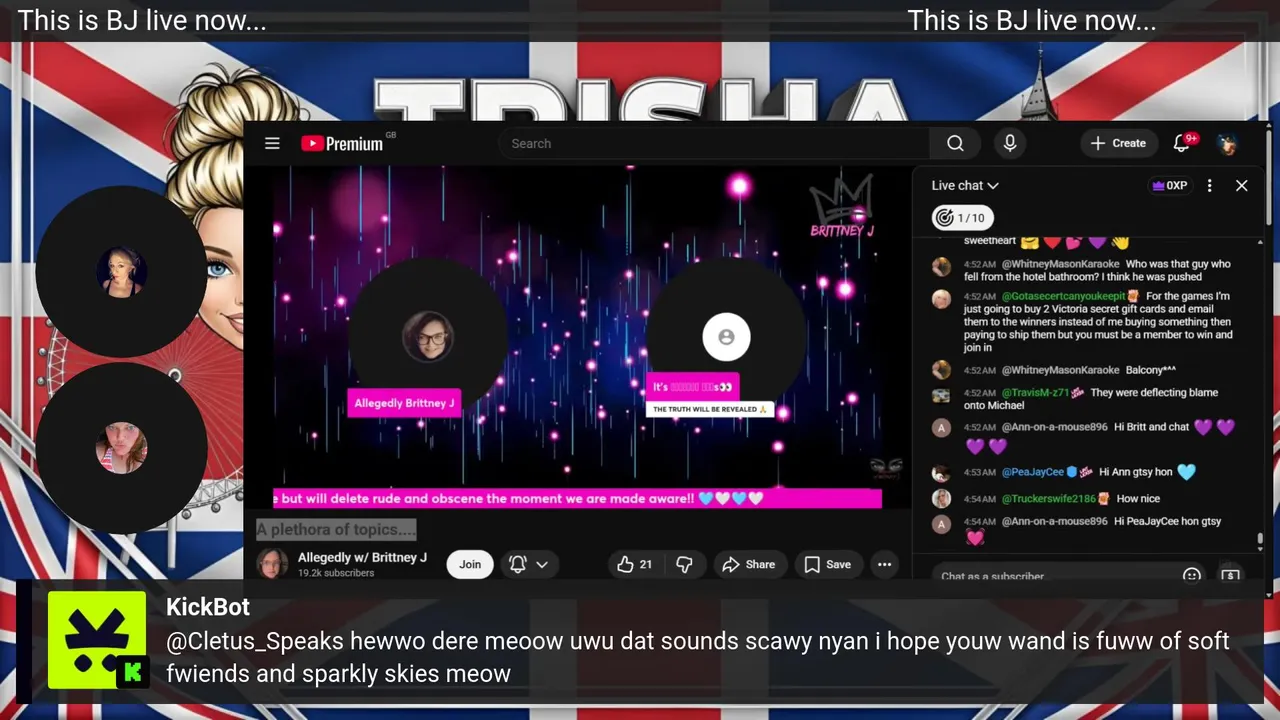This screenshot has height=720, width=1280.
Task: Like the video with thumbs up
Action: coord(634,564)
